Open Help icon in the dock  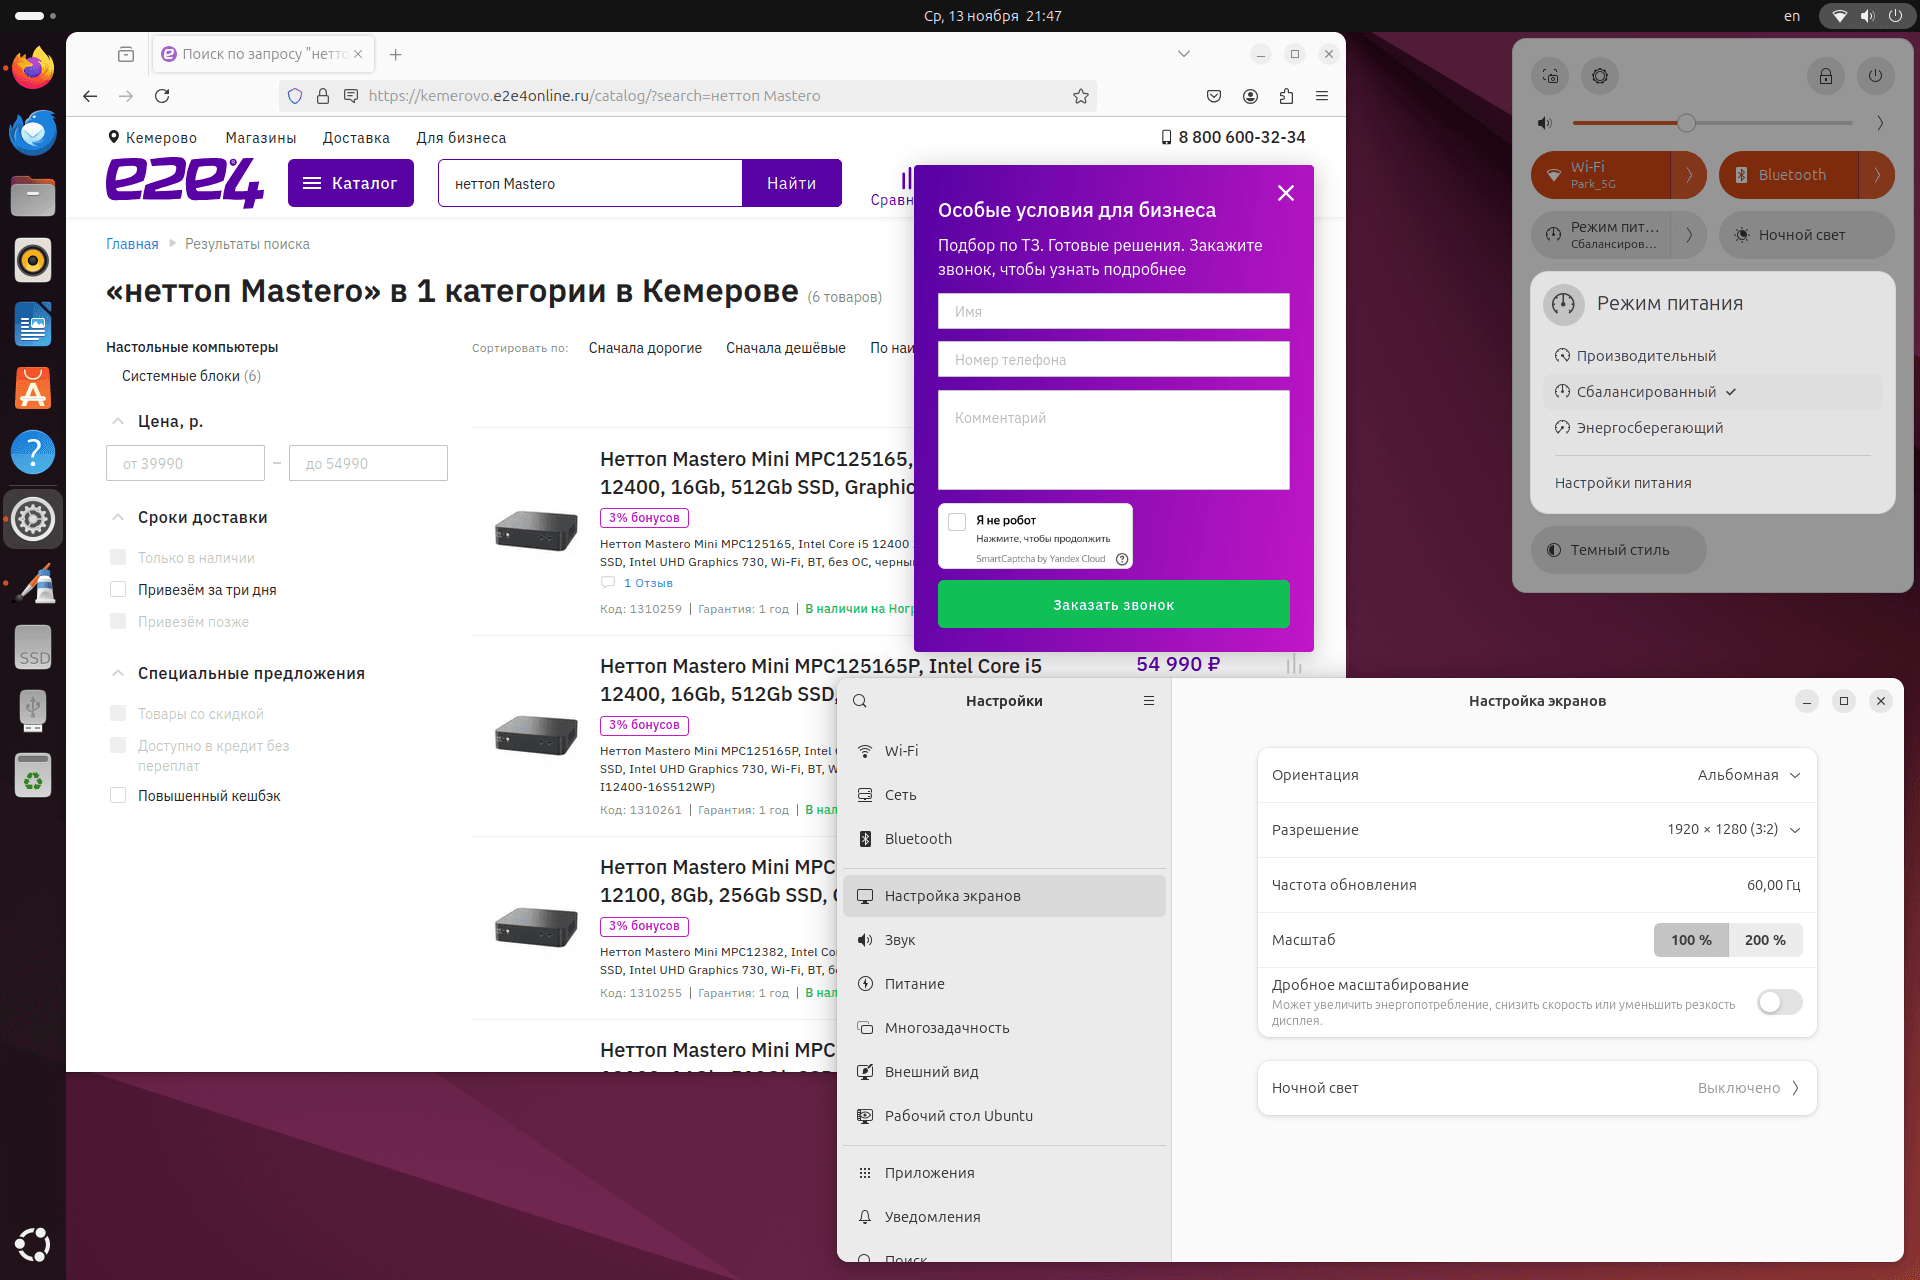[x=33, y=453]
